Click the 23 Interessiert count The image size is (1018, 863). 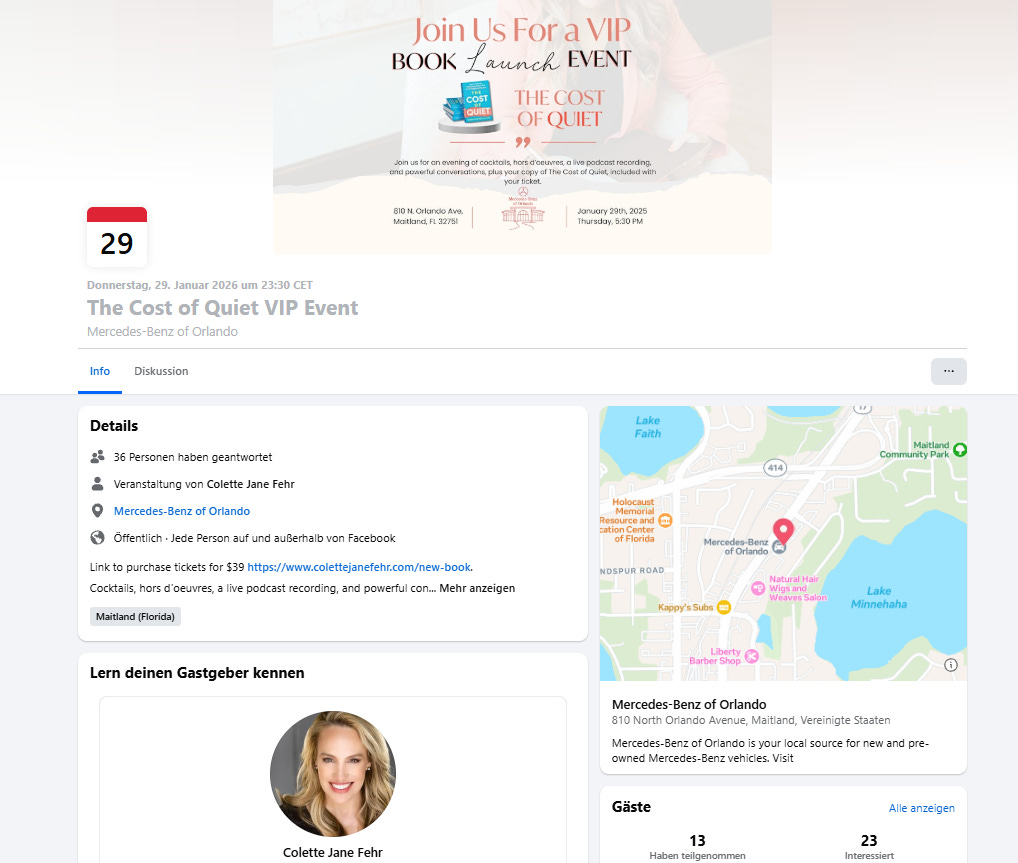[x=869, y=847]
